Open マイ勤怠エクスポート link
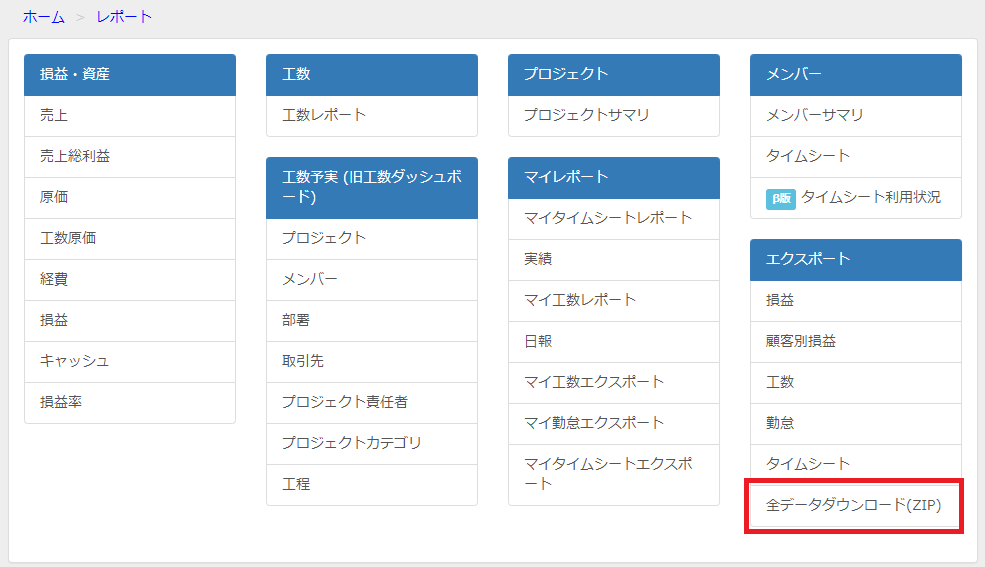This screenshot has height=567, width=985. [594, 424]
